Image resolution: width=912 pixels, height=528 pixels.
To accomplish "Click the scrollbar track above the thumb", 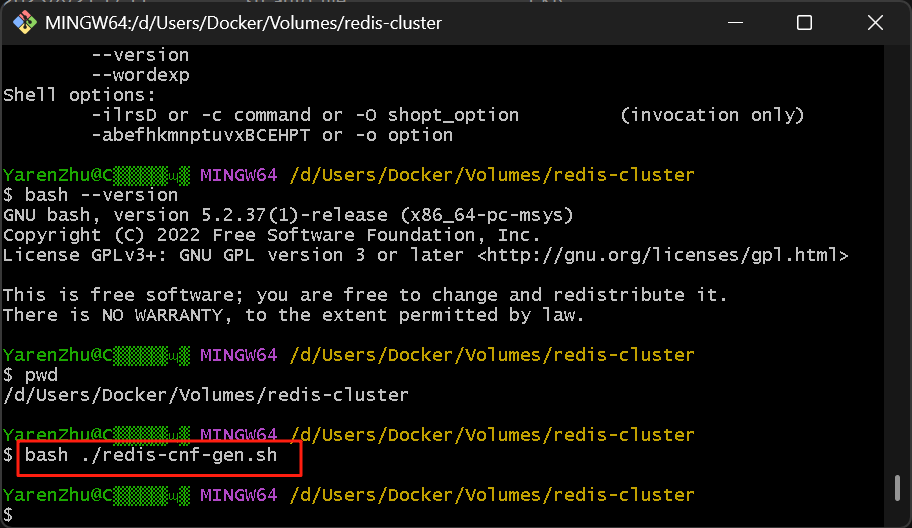I will [x=897, y=259].
